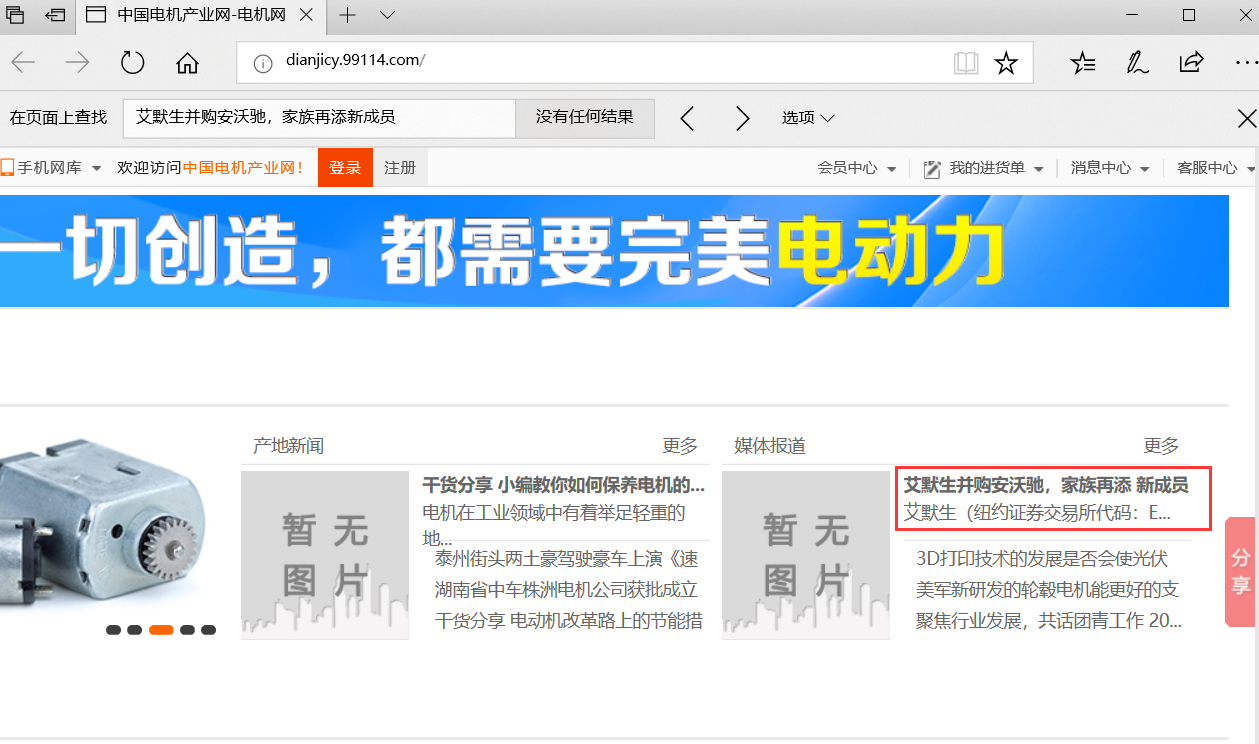
Task: Click the 电动力 banner image
Action: coord(614,251)
